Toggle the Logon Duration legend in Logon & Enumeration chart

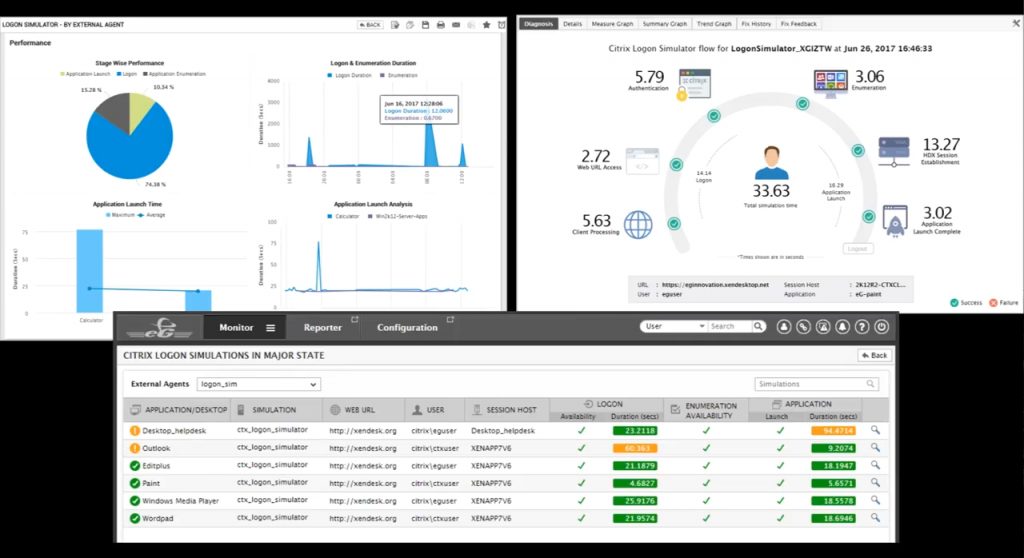click(x=349, y=76)
